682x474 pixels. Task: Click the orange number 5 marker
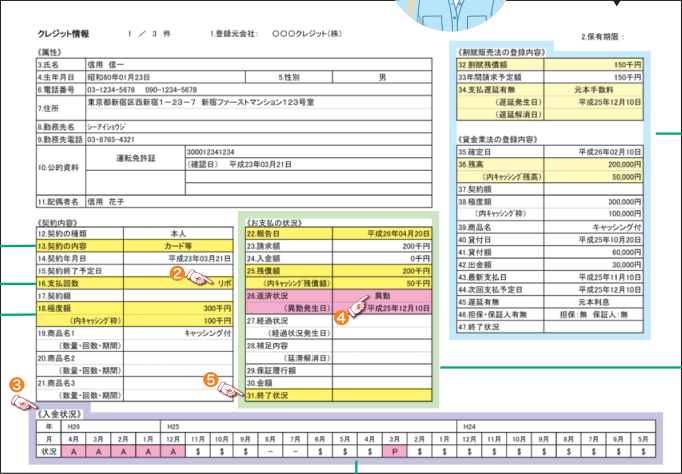[210, 379]
